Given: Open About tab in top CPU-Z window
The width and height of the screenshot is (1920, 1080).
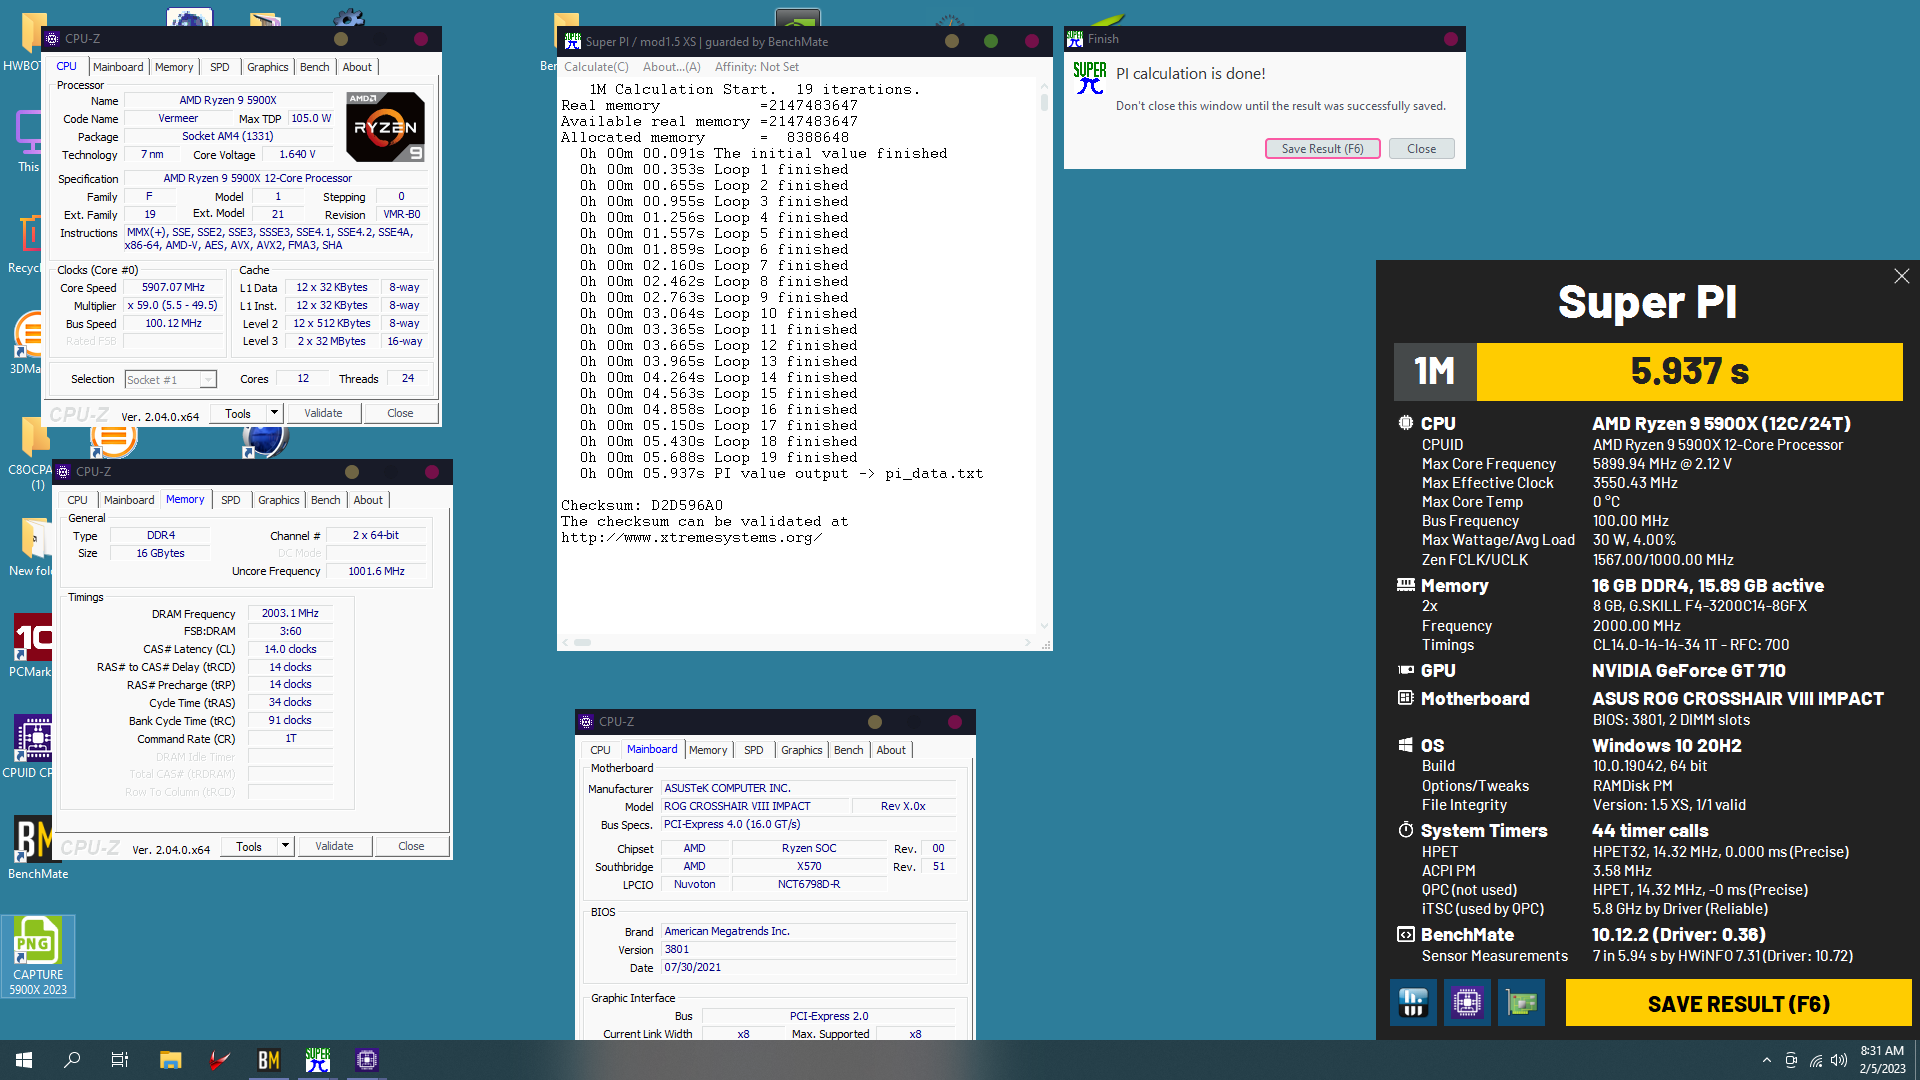Looking at the screenshot, I should point(357,67).
